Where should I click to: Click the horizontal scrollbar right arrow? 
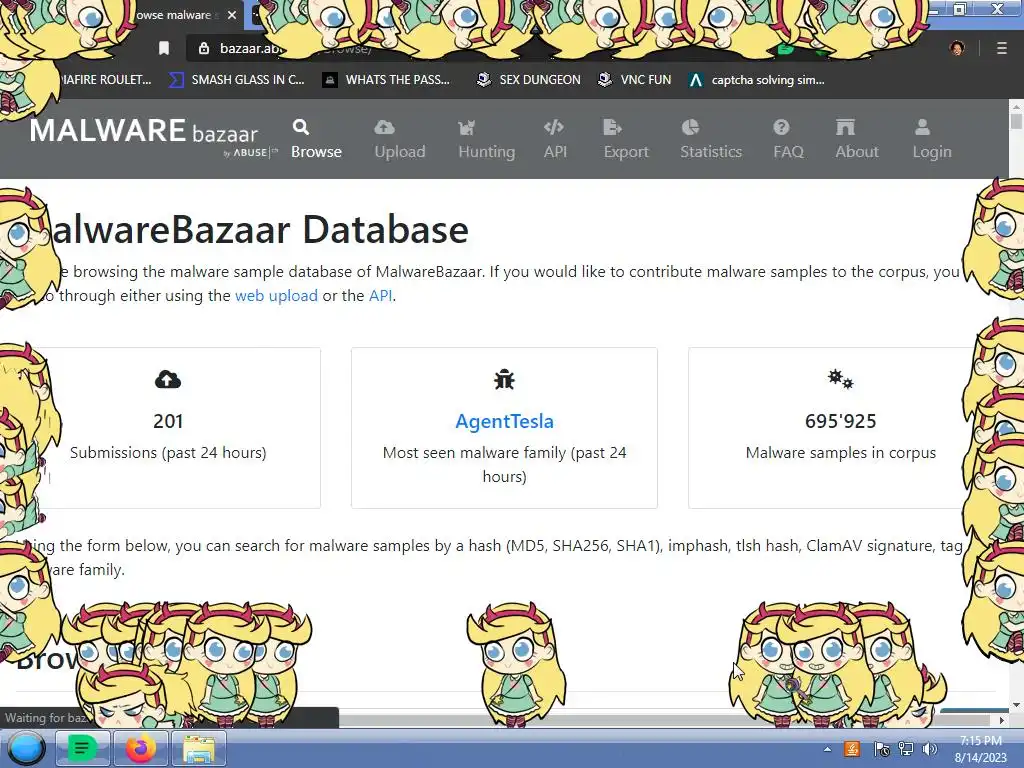(x=1001, y=720)
